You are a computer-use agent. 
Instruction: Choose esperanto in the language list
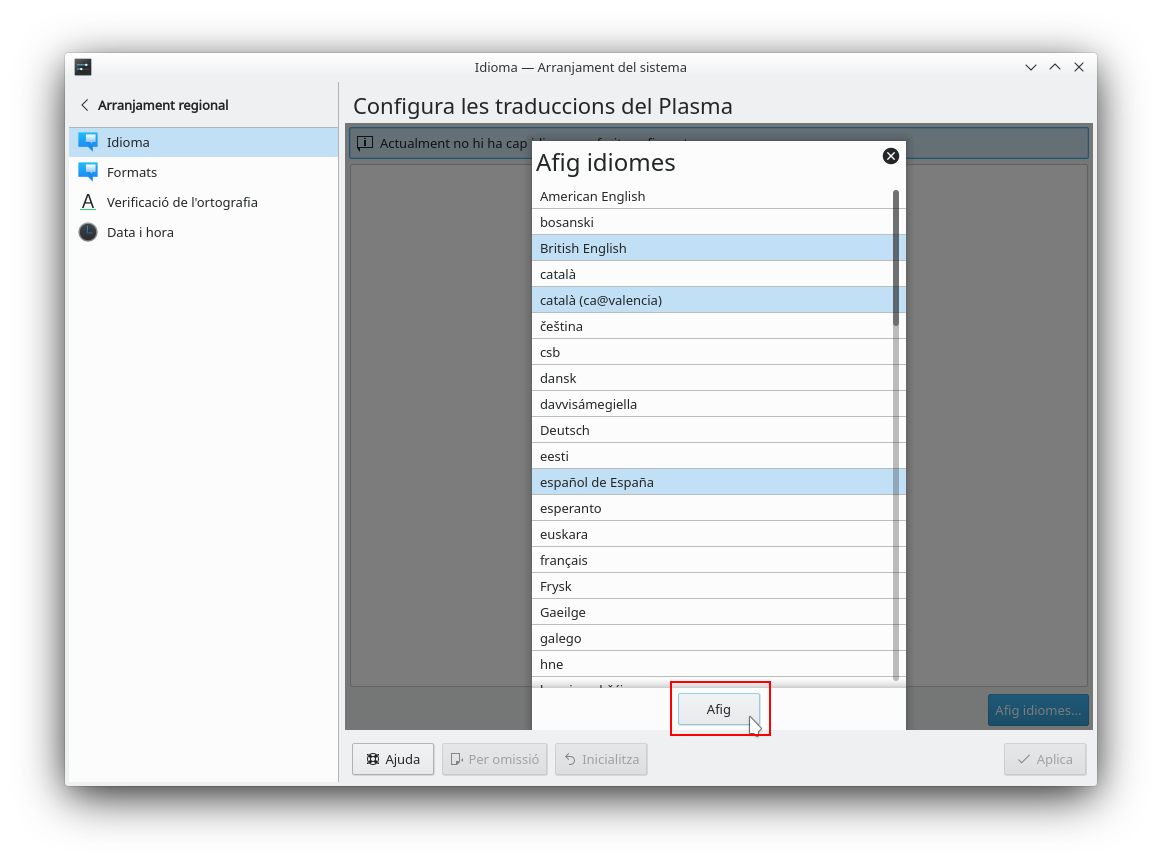pyautogui.click(x=570, y=508)
